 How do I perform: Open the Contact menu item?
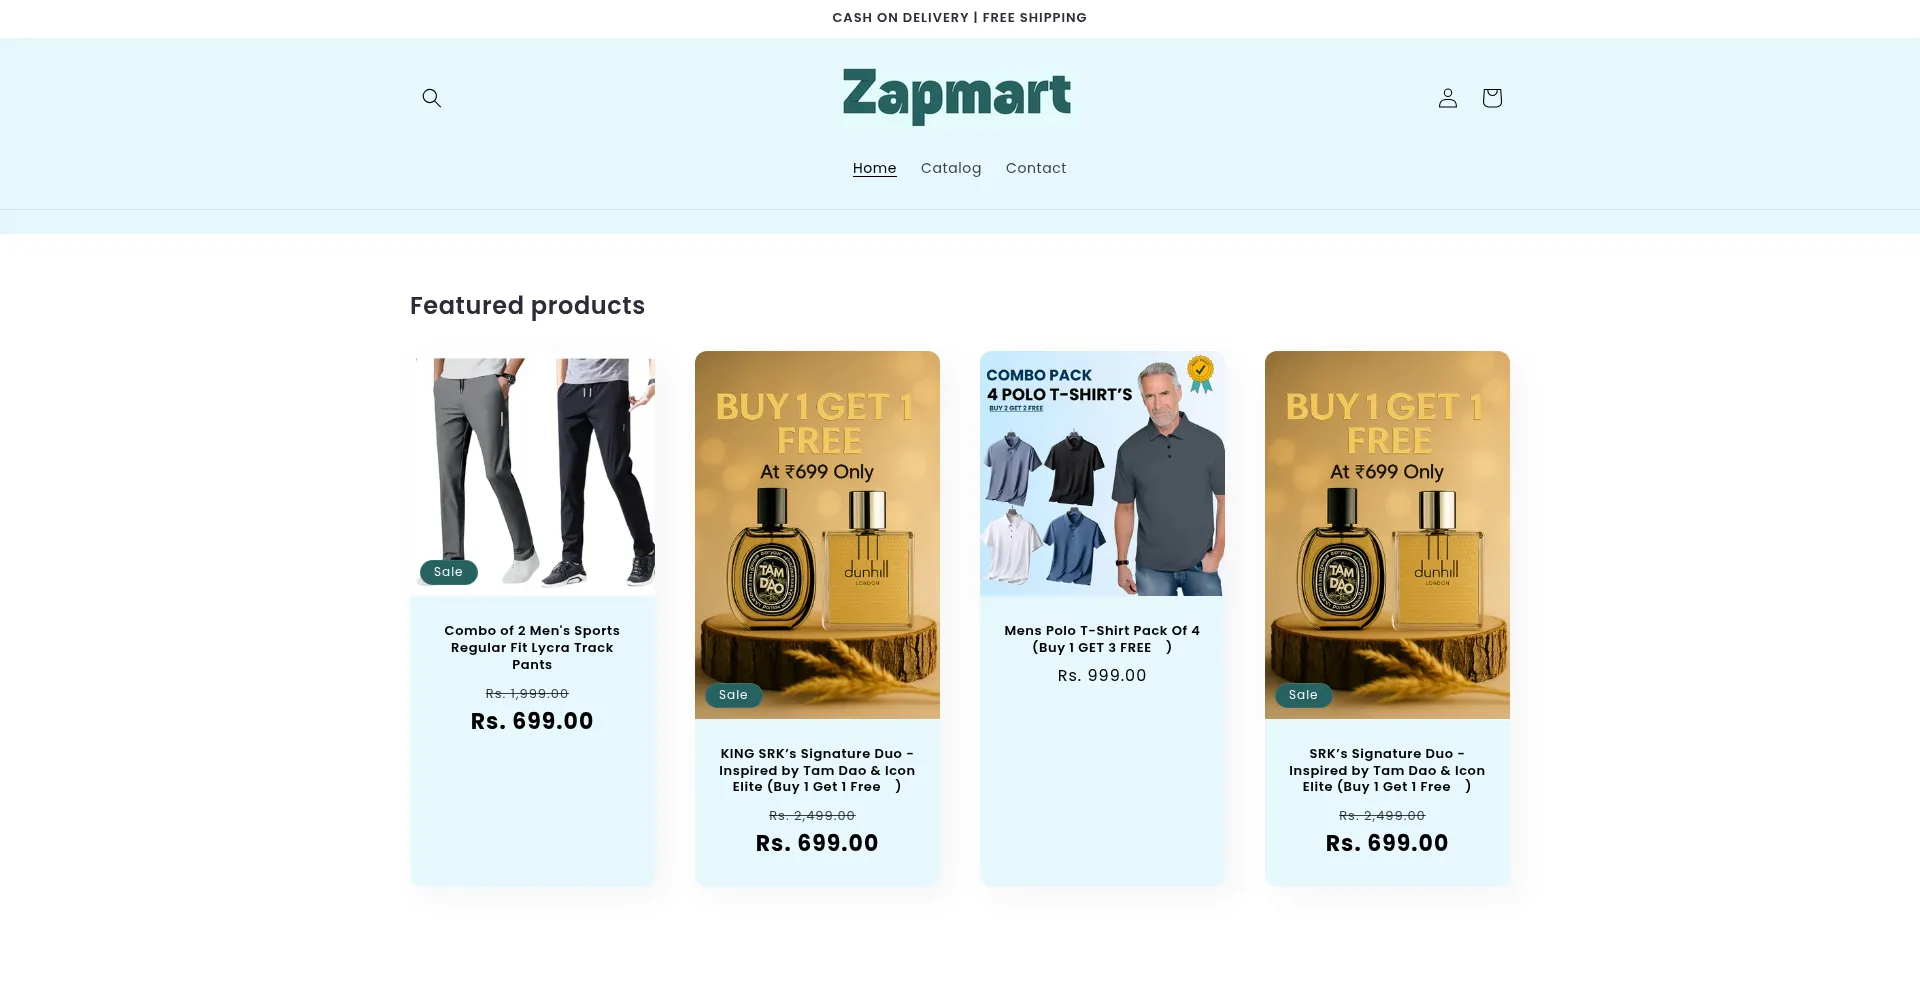pyautogui.click(x=1036, y=168)
